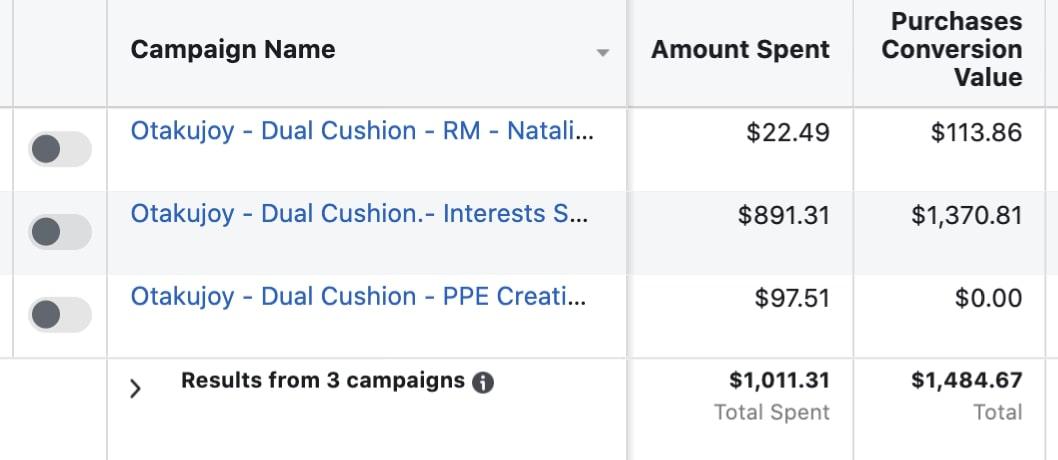
Task: Expand the Results from 3 campaigns chevron
Action: [x=135, y=389]
